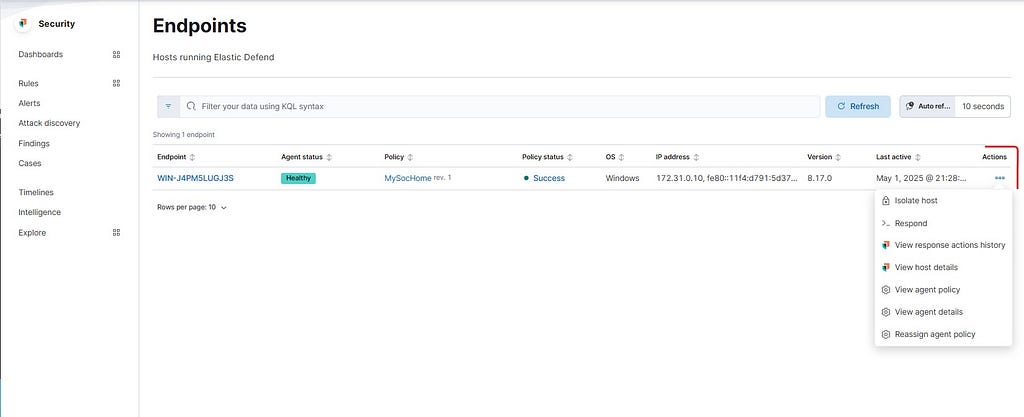
Task: Click the console prompt icon next to Respond
Action: [886, 223]
